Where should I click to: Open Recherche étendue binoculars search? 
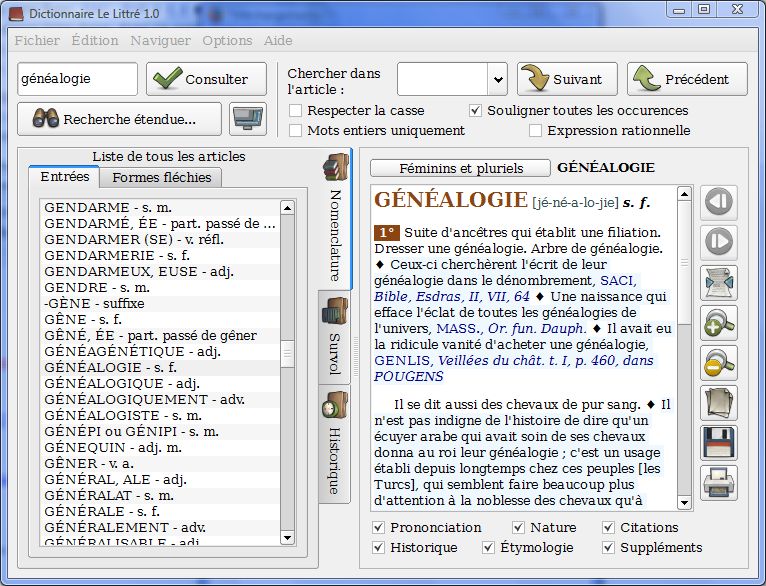(119, 119)
